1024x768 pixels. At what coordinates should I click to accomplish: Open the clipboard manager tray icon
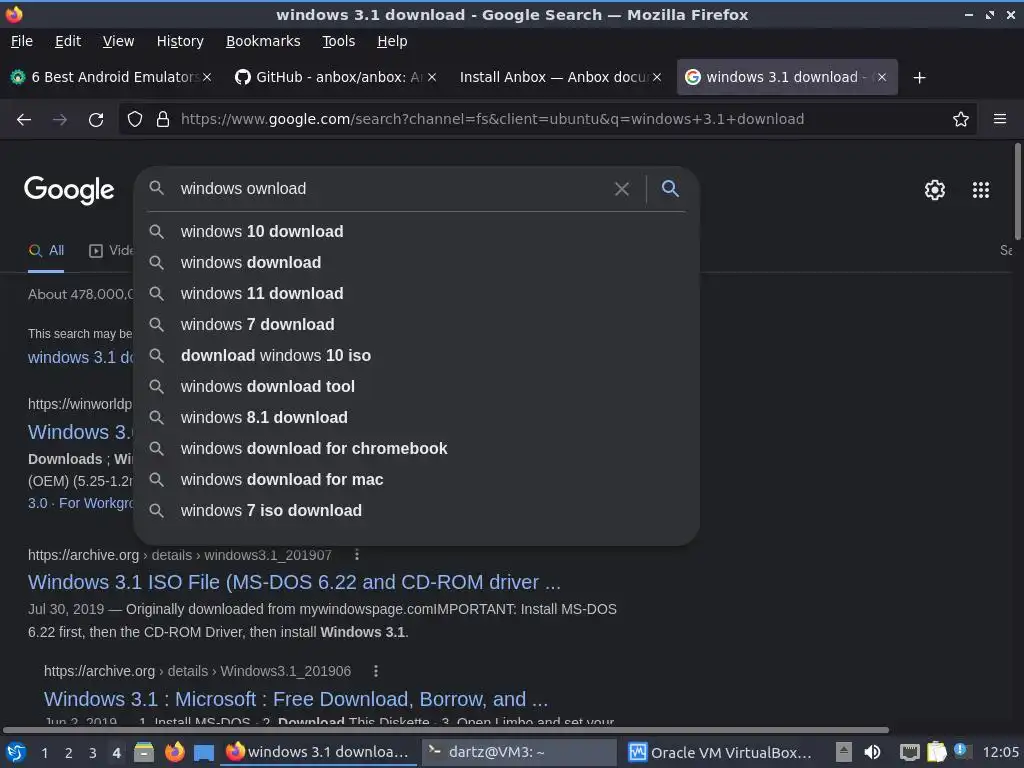936,752
